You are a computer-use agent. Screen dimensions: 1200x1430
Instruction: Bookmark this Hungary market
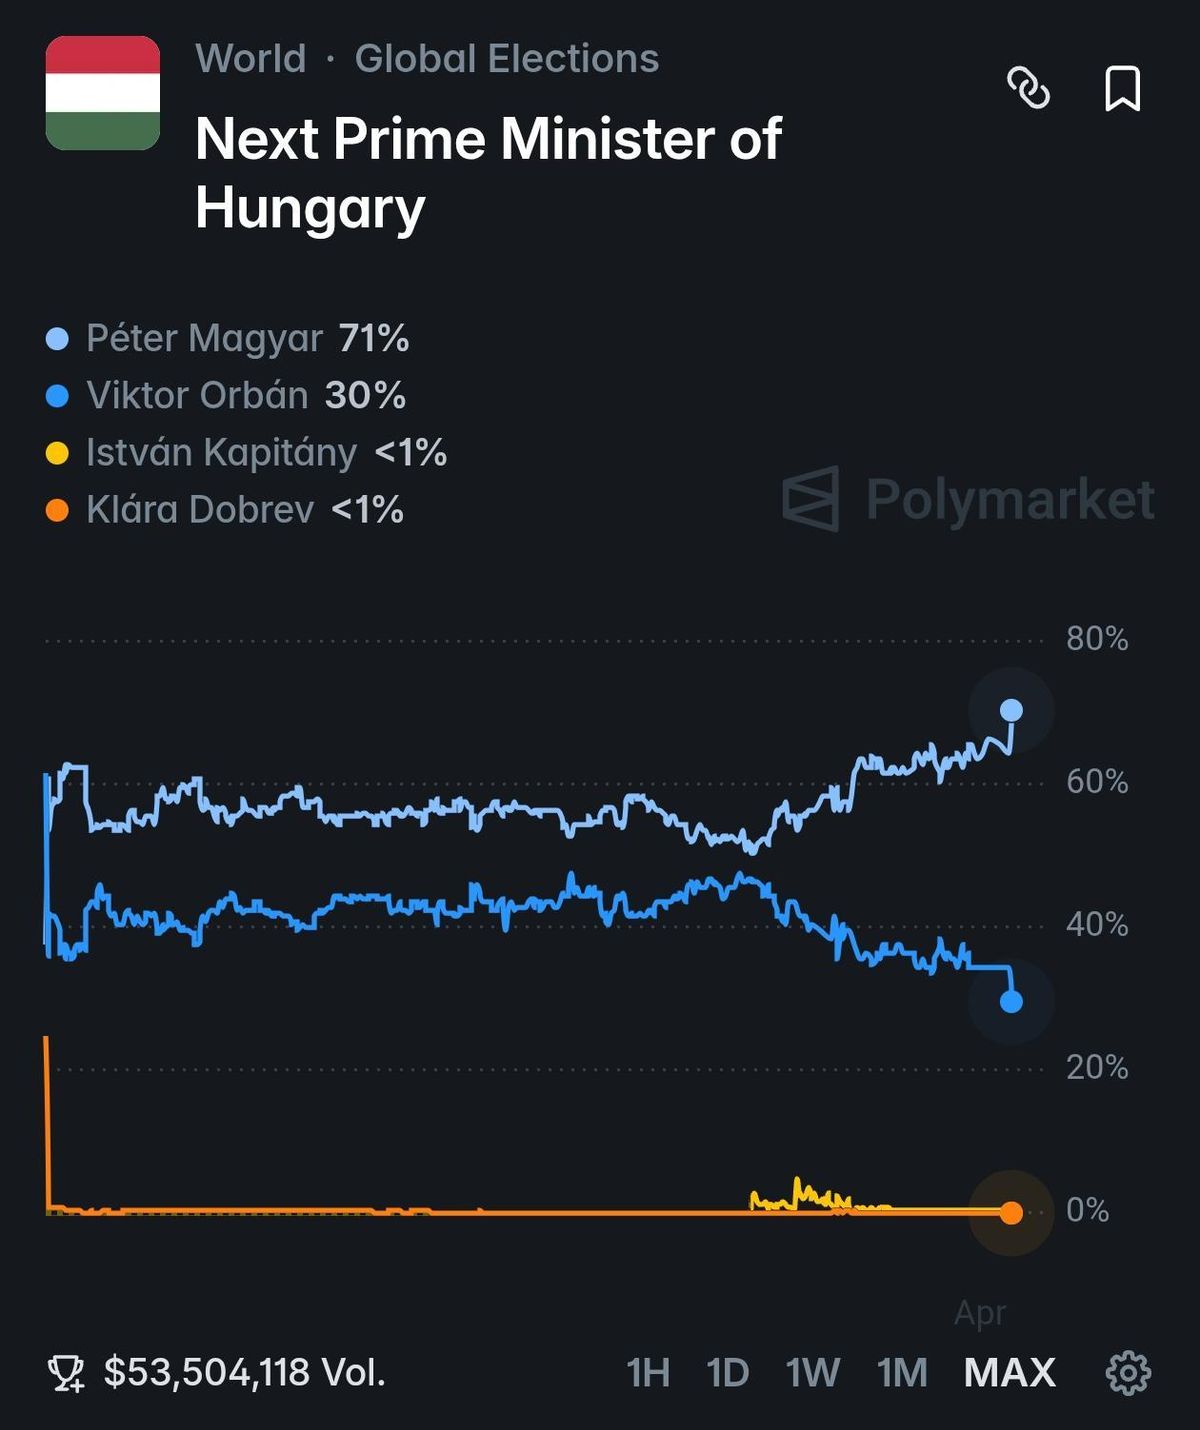1122,88
